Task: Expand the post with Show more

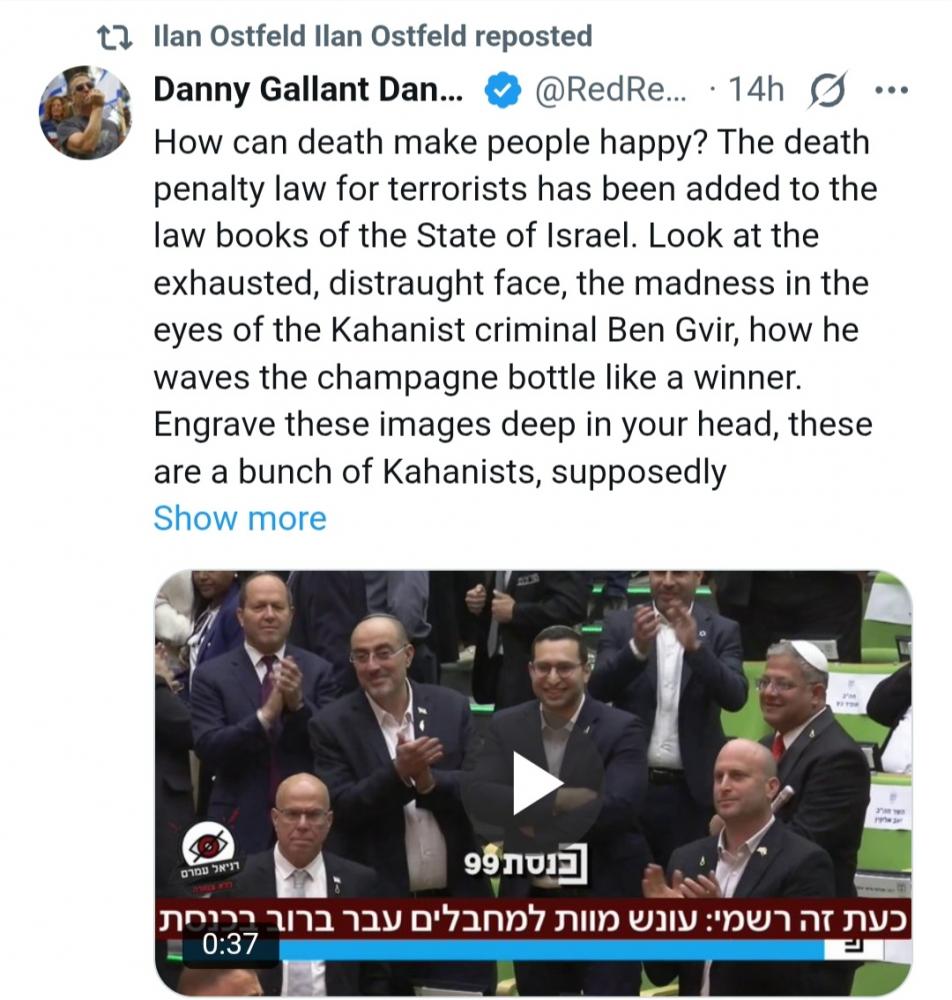Action: [240, 518]
